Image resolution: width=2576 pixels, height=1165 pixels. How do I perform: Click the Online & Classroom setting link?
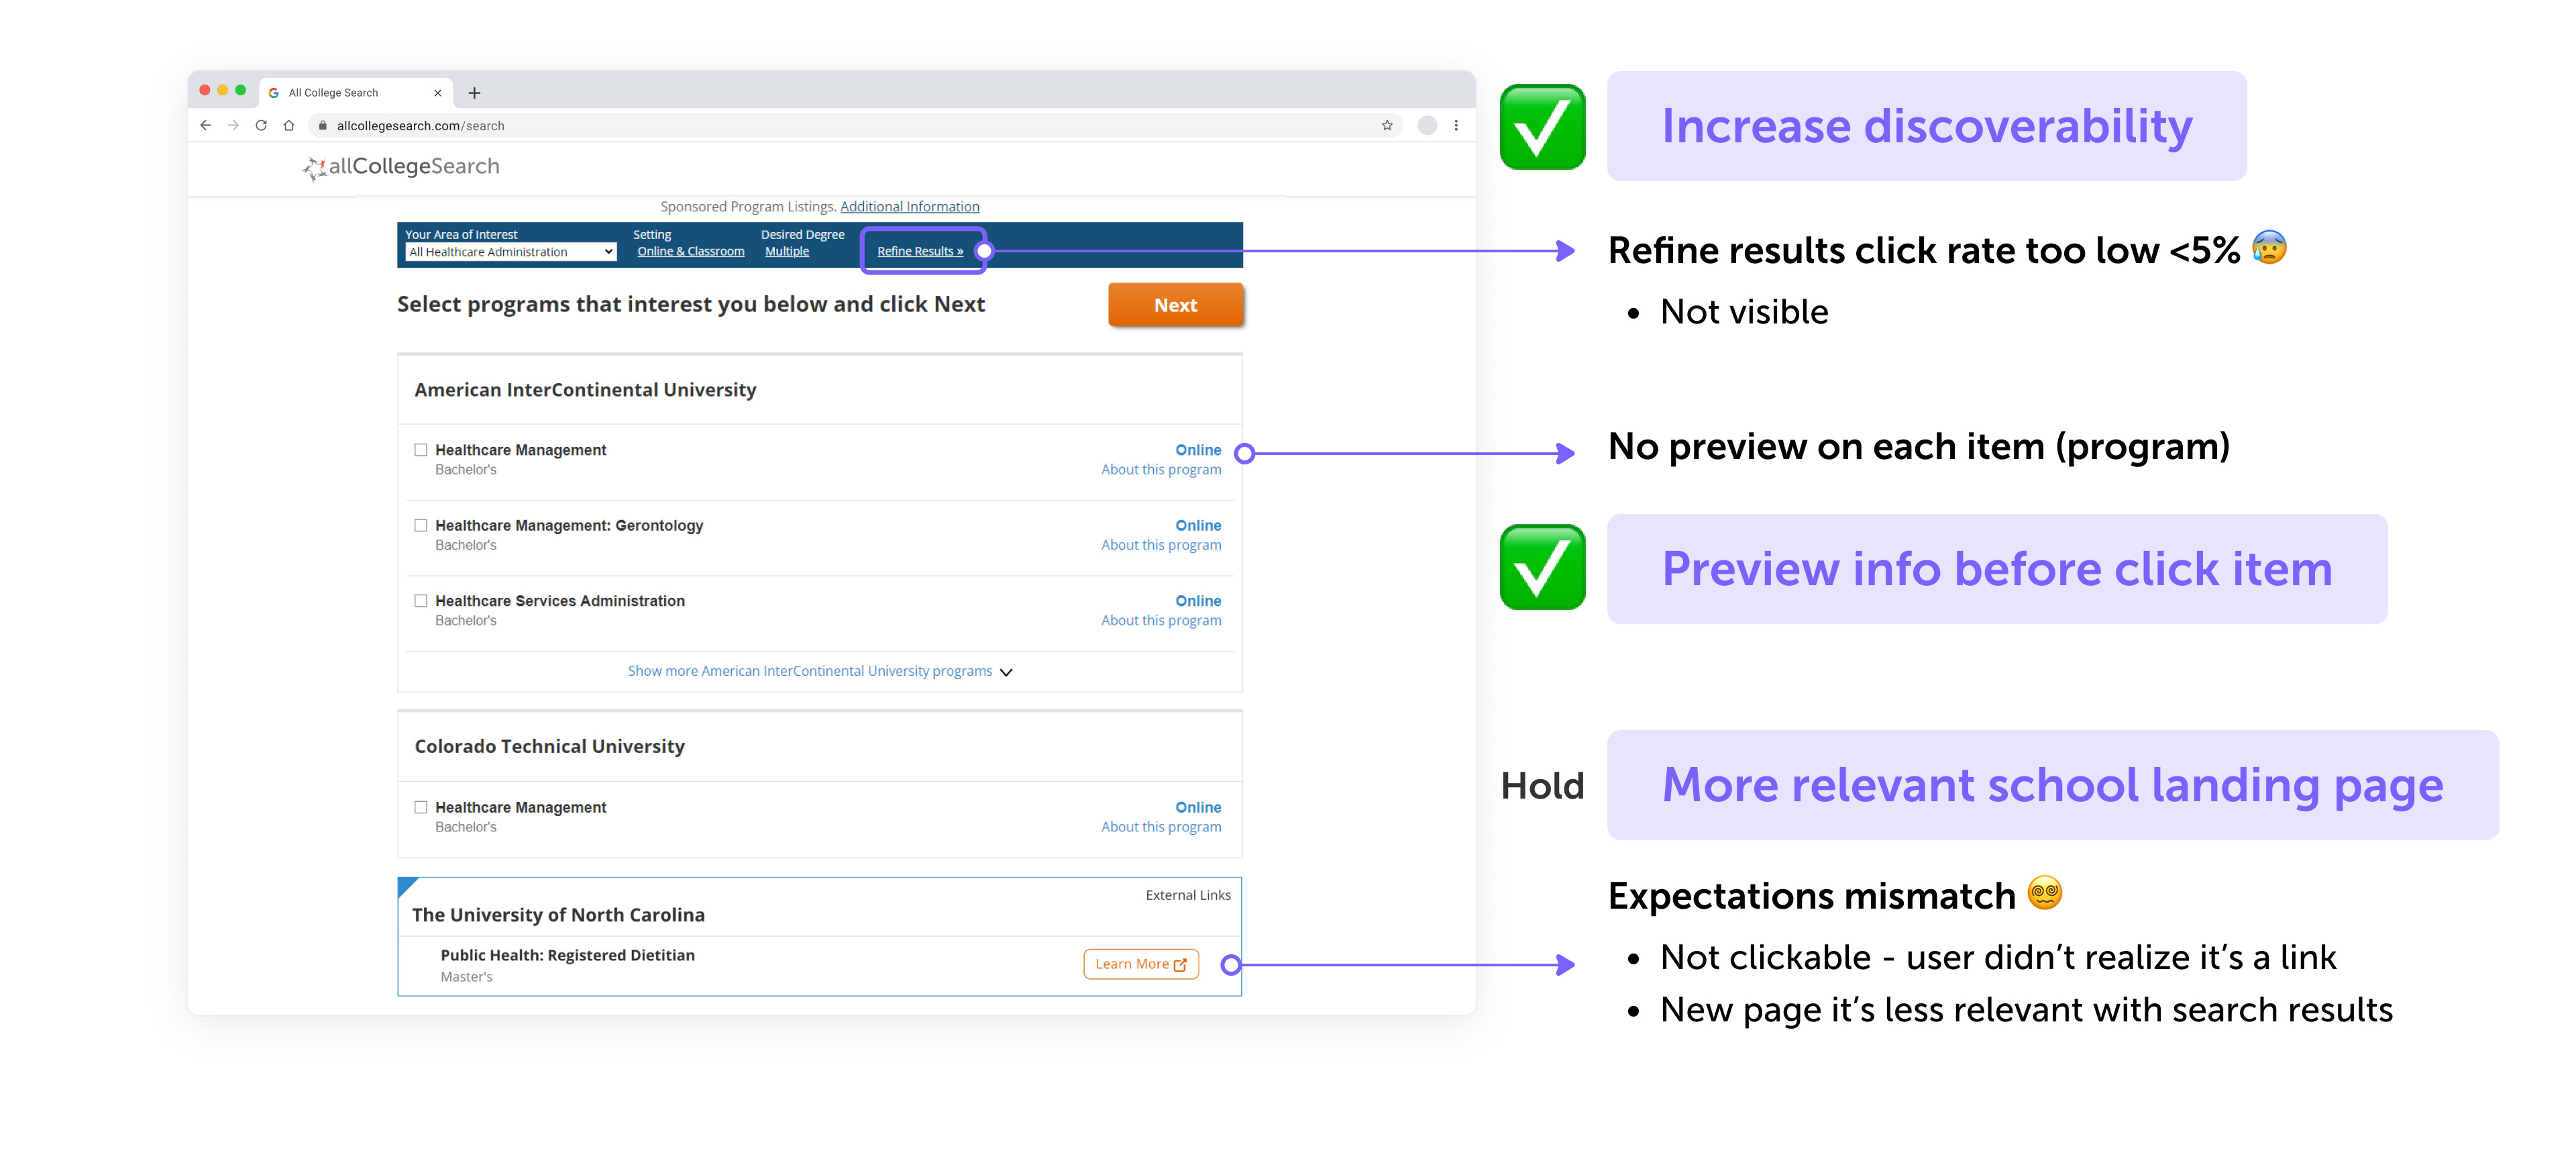pos(690,251)
